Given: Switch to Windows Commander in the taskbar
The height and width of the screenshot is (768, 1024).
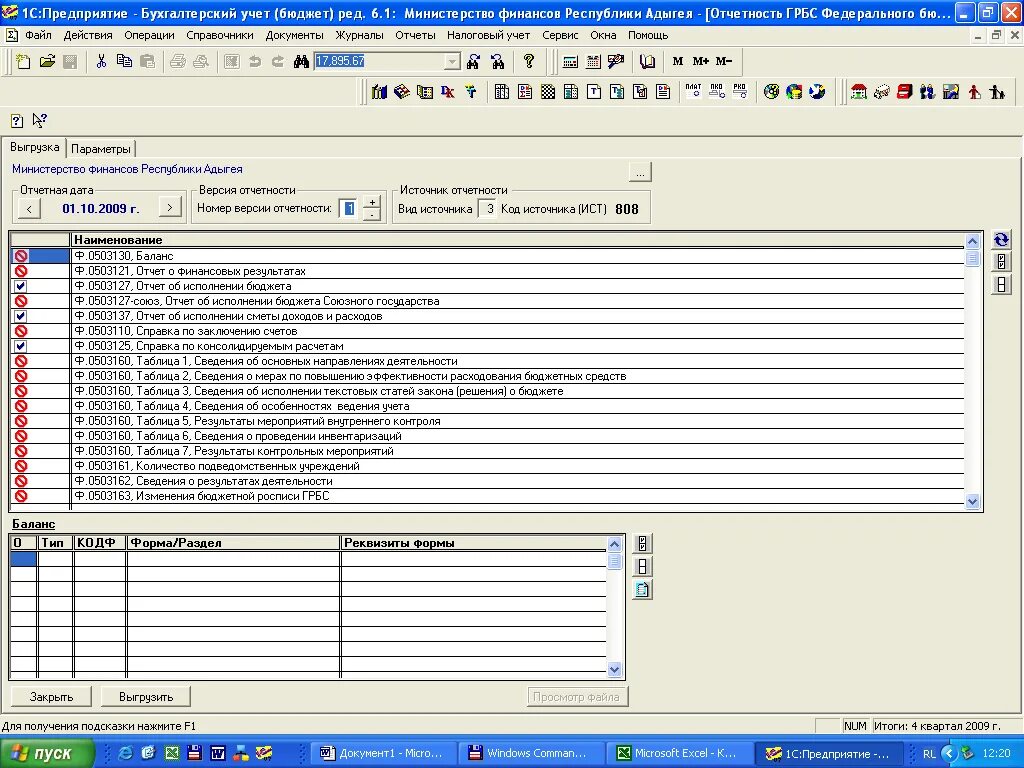Looking at the screenshot, I should click(532, 753).
